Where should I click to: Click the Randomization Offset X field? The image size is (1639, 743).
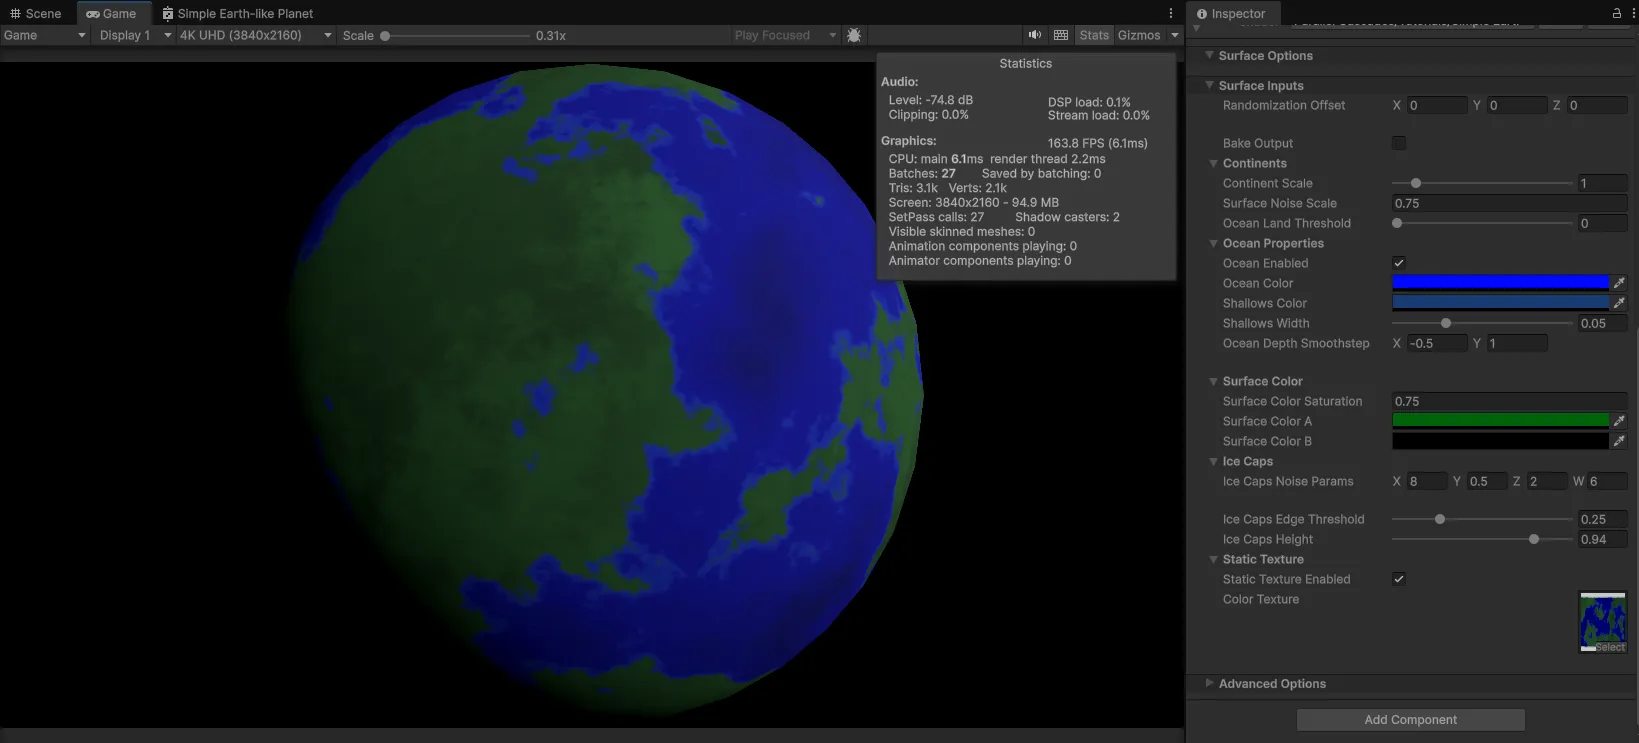coord(1437,105)
